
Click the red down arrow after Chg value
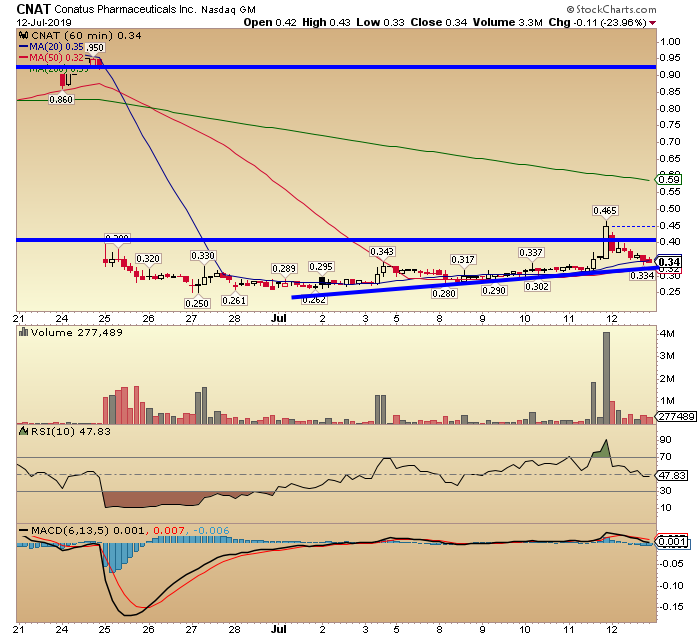click(x=653, y=23)
